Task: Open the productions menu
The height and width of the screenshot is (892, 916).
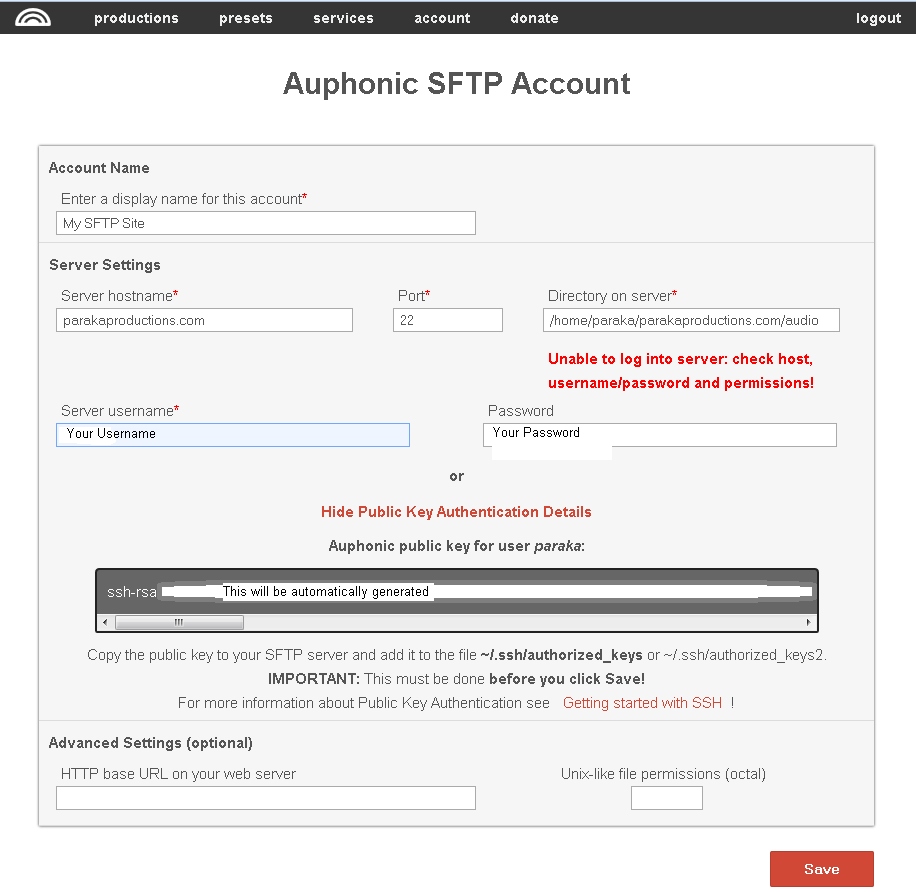Action: coord(136,18)
